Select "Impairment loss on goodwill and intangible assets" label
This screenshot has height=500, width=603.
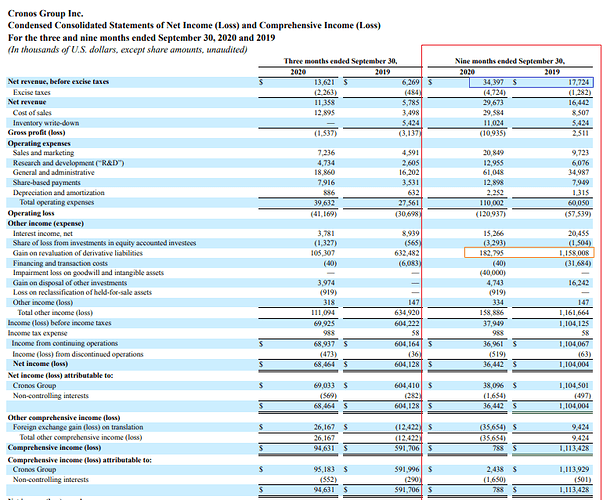tap(88, 273)
